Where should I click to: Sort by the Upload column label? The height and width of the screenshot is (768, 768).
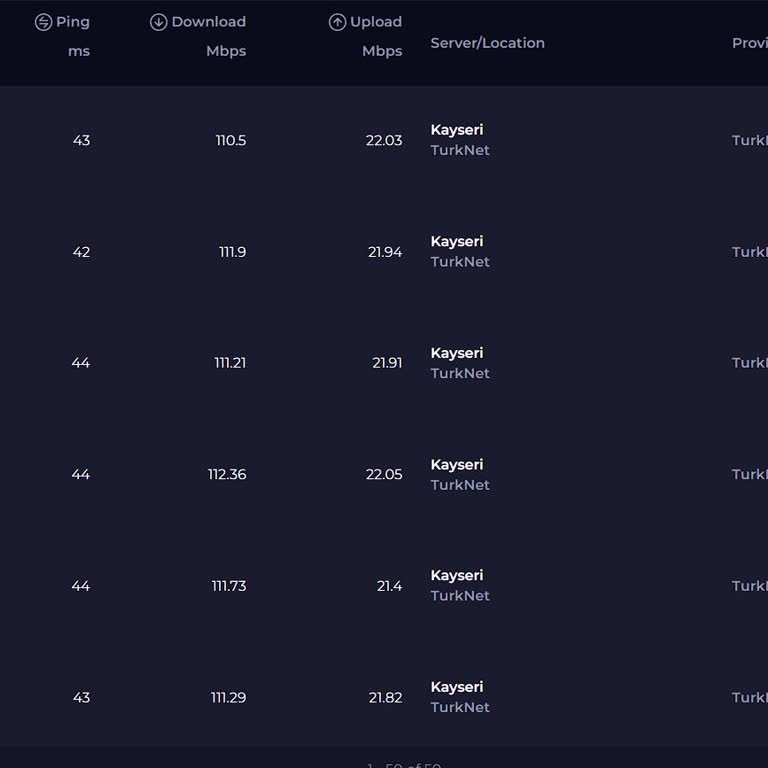pos(376,22)
